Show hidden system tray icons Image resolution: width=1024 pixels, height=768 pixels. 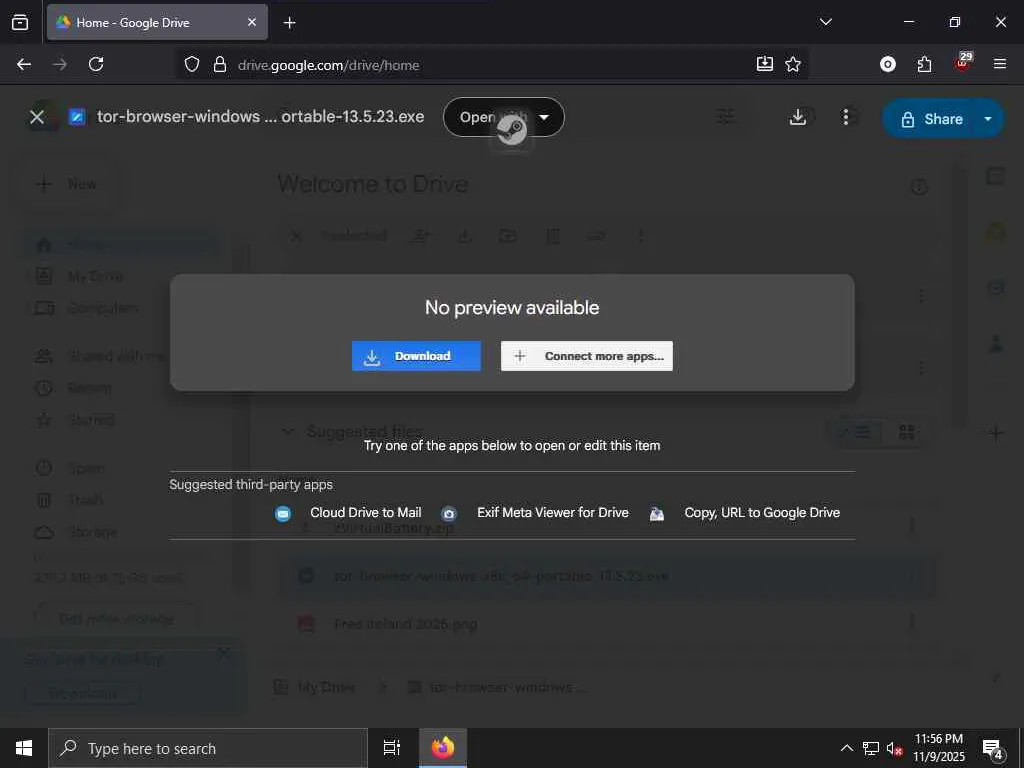coord(846,748)
